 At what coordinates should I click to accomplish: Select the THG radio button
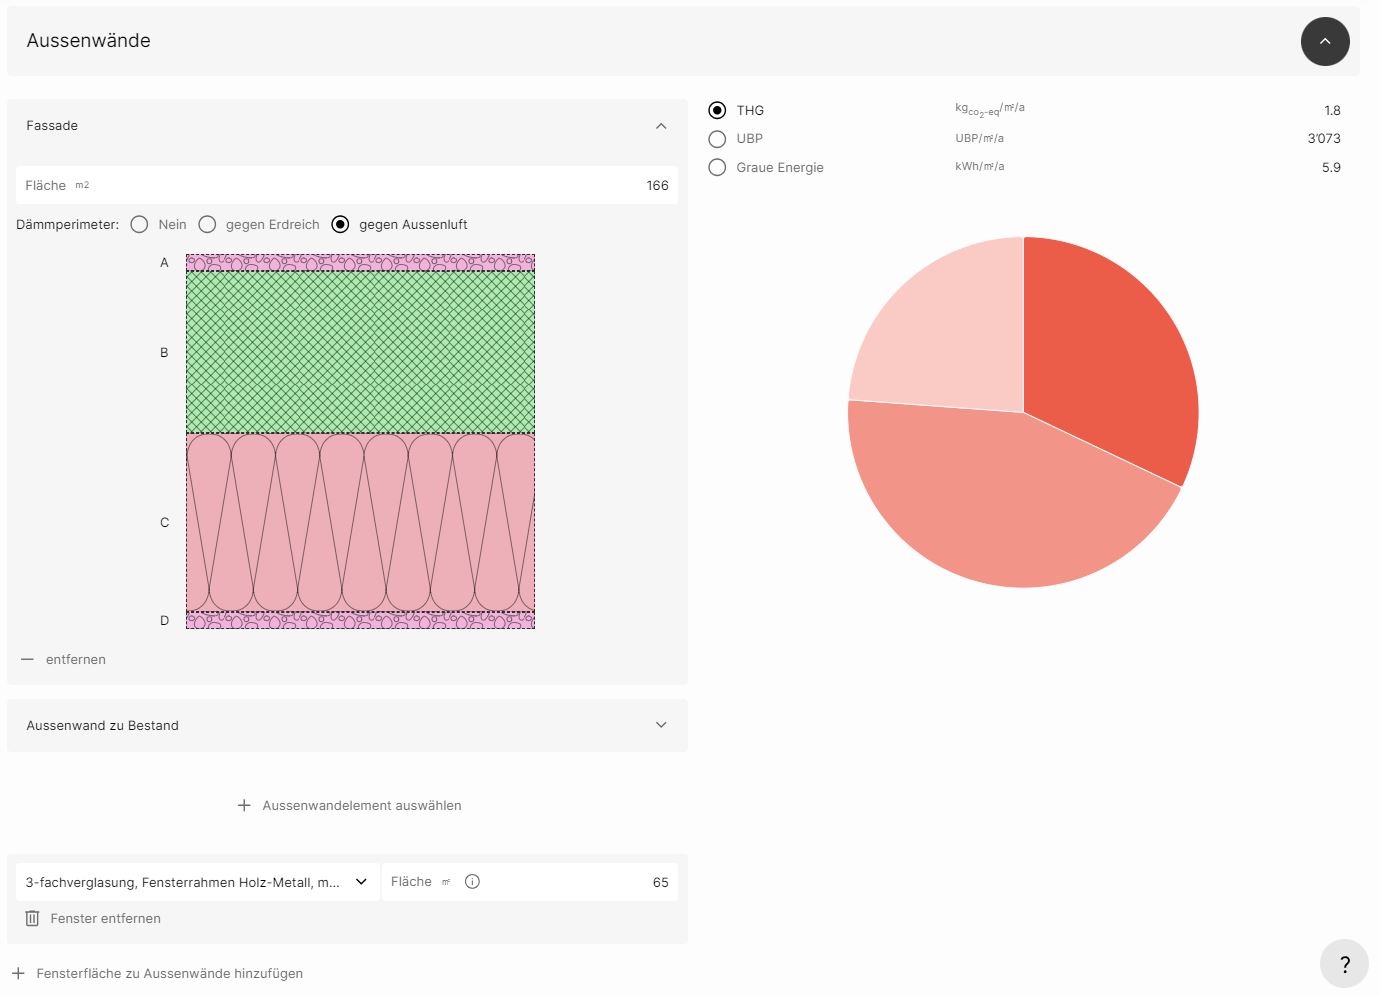pos(717,110)
